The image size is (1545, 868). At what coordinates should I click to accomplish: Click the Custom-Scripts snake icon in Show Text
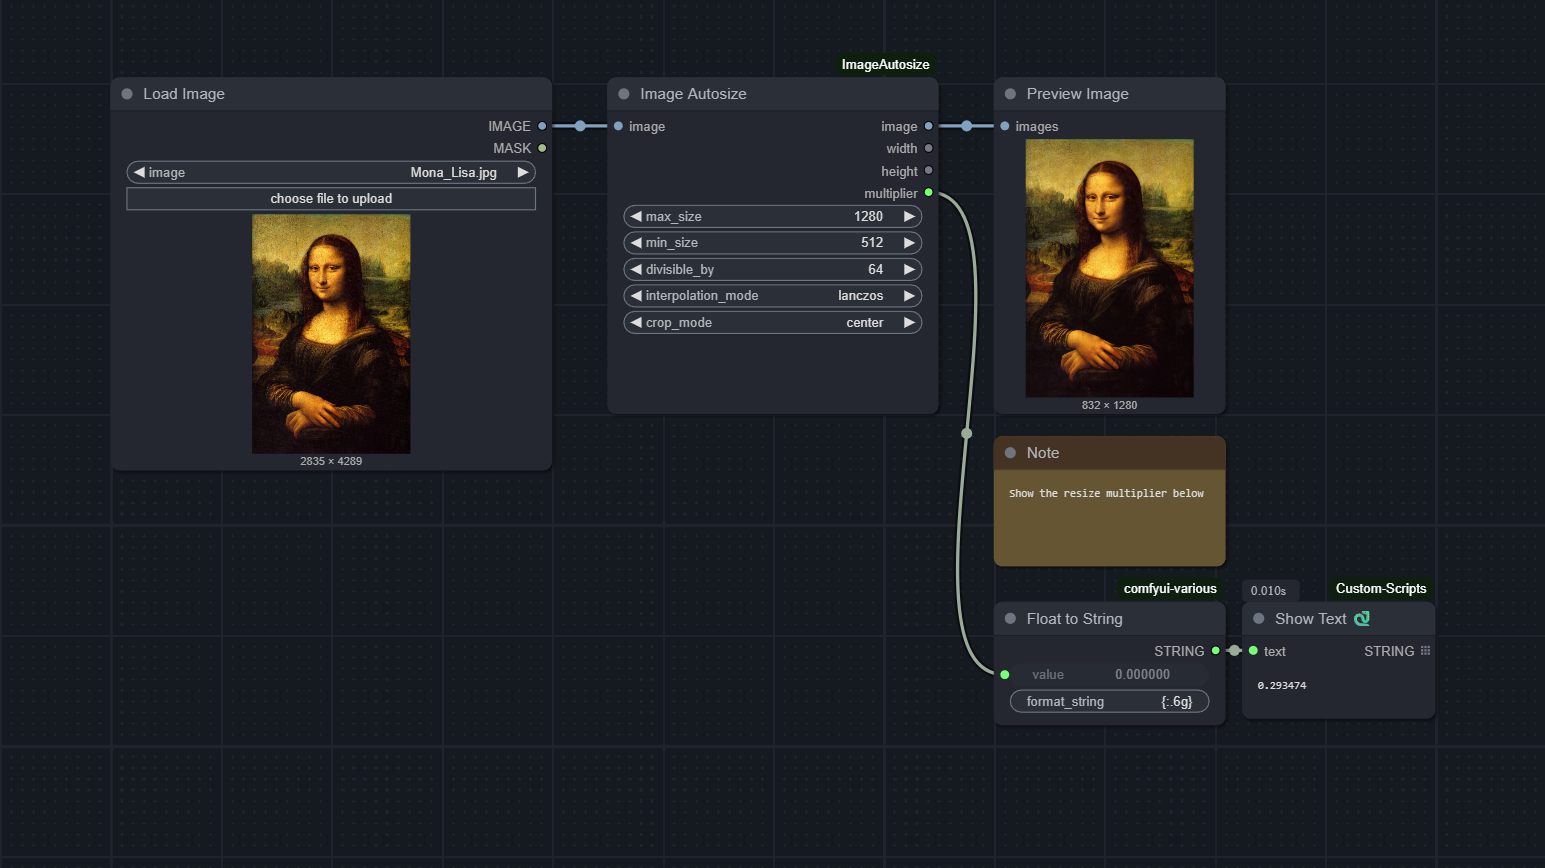point(1362,619)
